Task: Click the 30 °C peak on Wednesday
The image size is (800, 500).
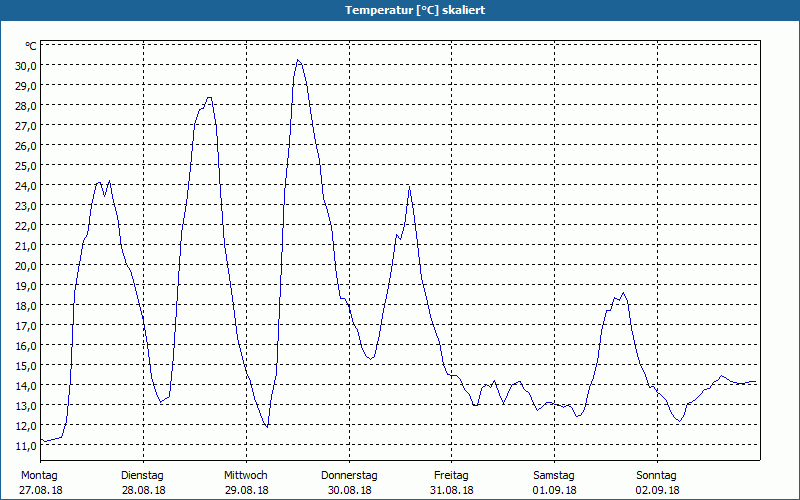Action: [298, 60]
